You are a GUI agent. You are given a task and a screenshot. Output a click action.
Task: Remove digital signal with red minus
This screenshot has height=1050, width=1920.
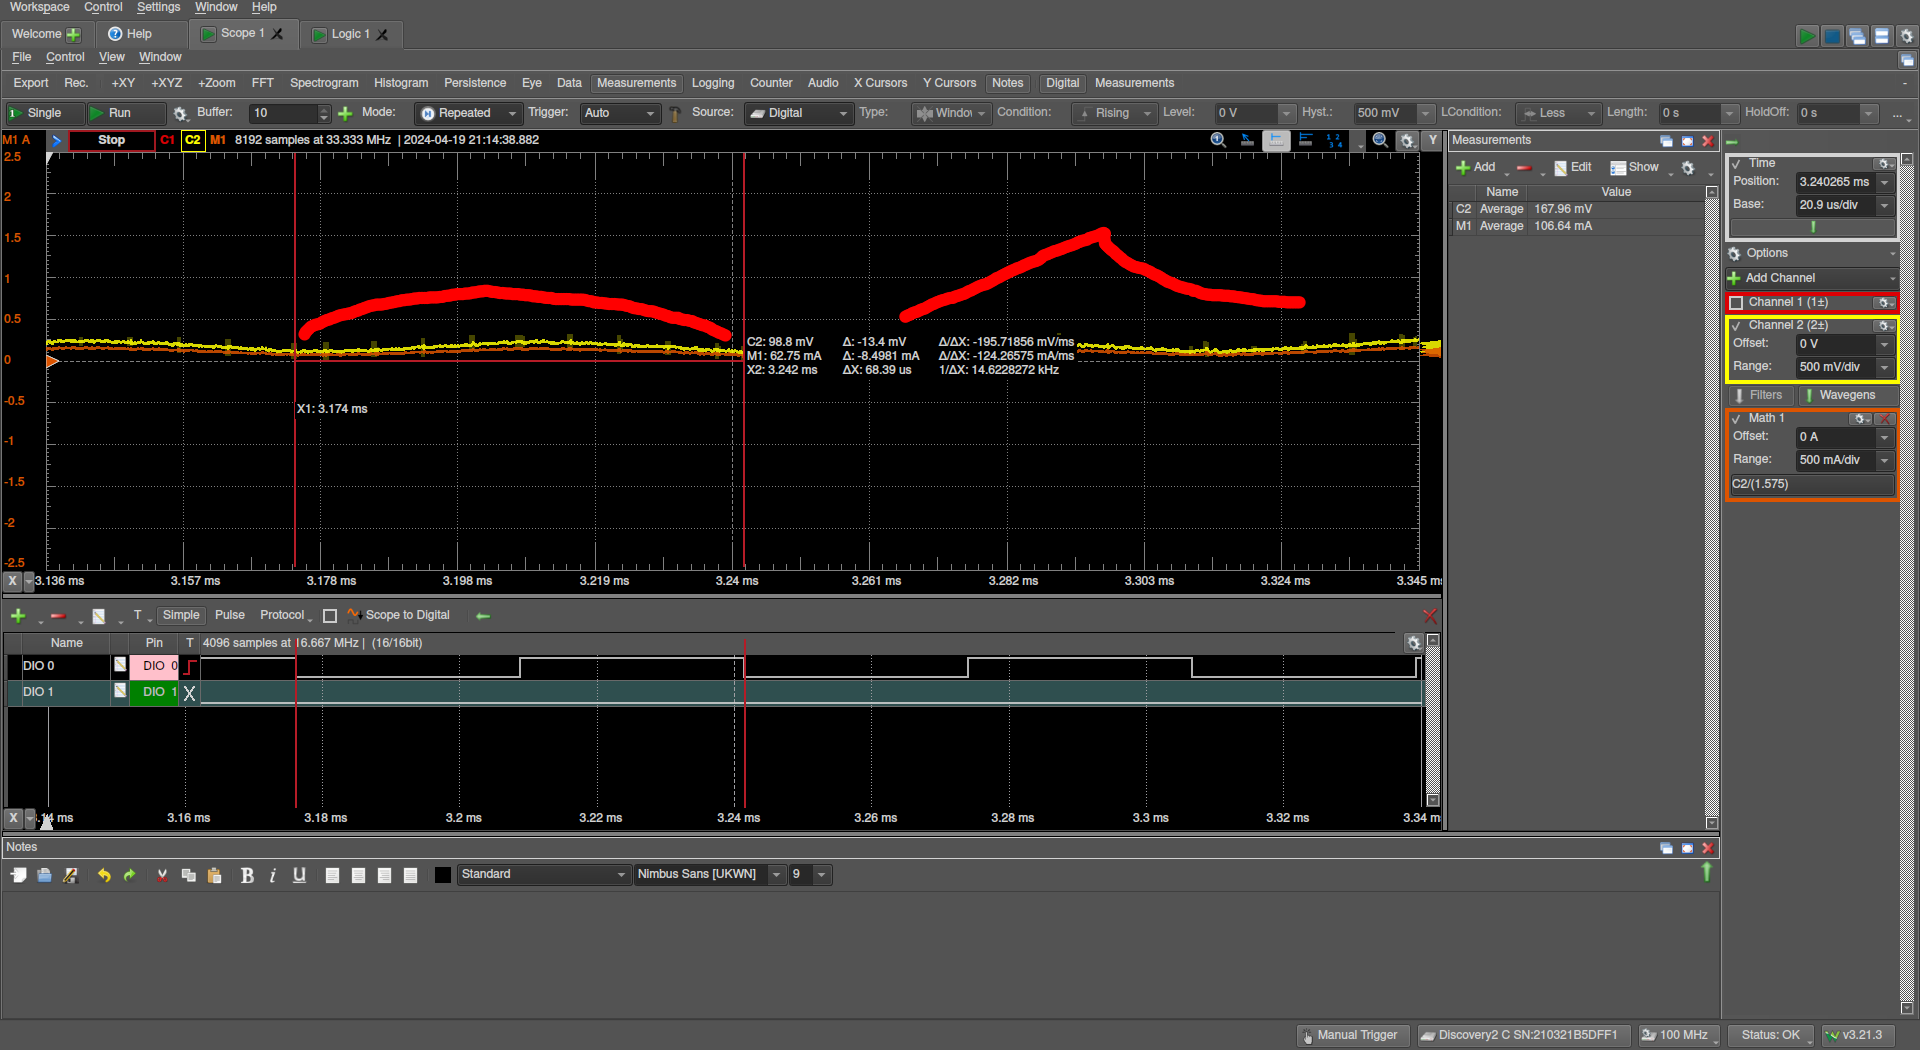tap(58, 615)
